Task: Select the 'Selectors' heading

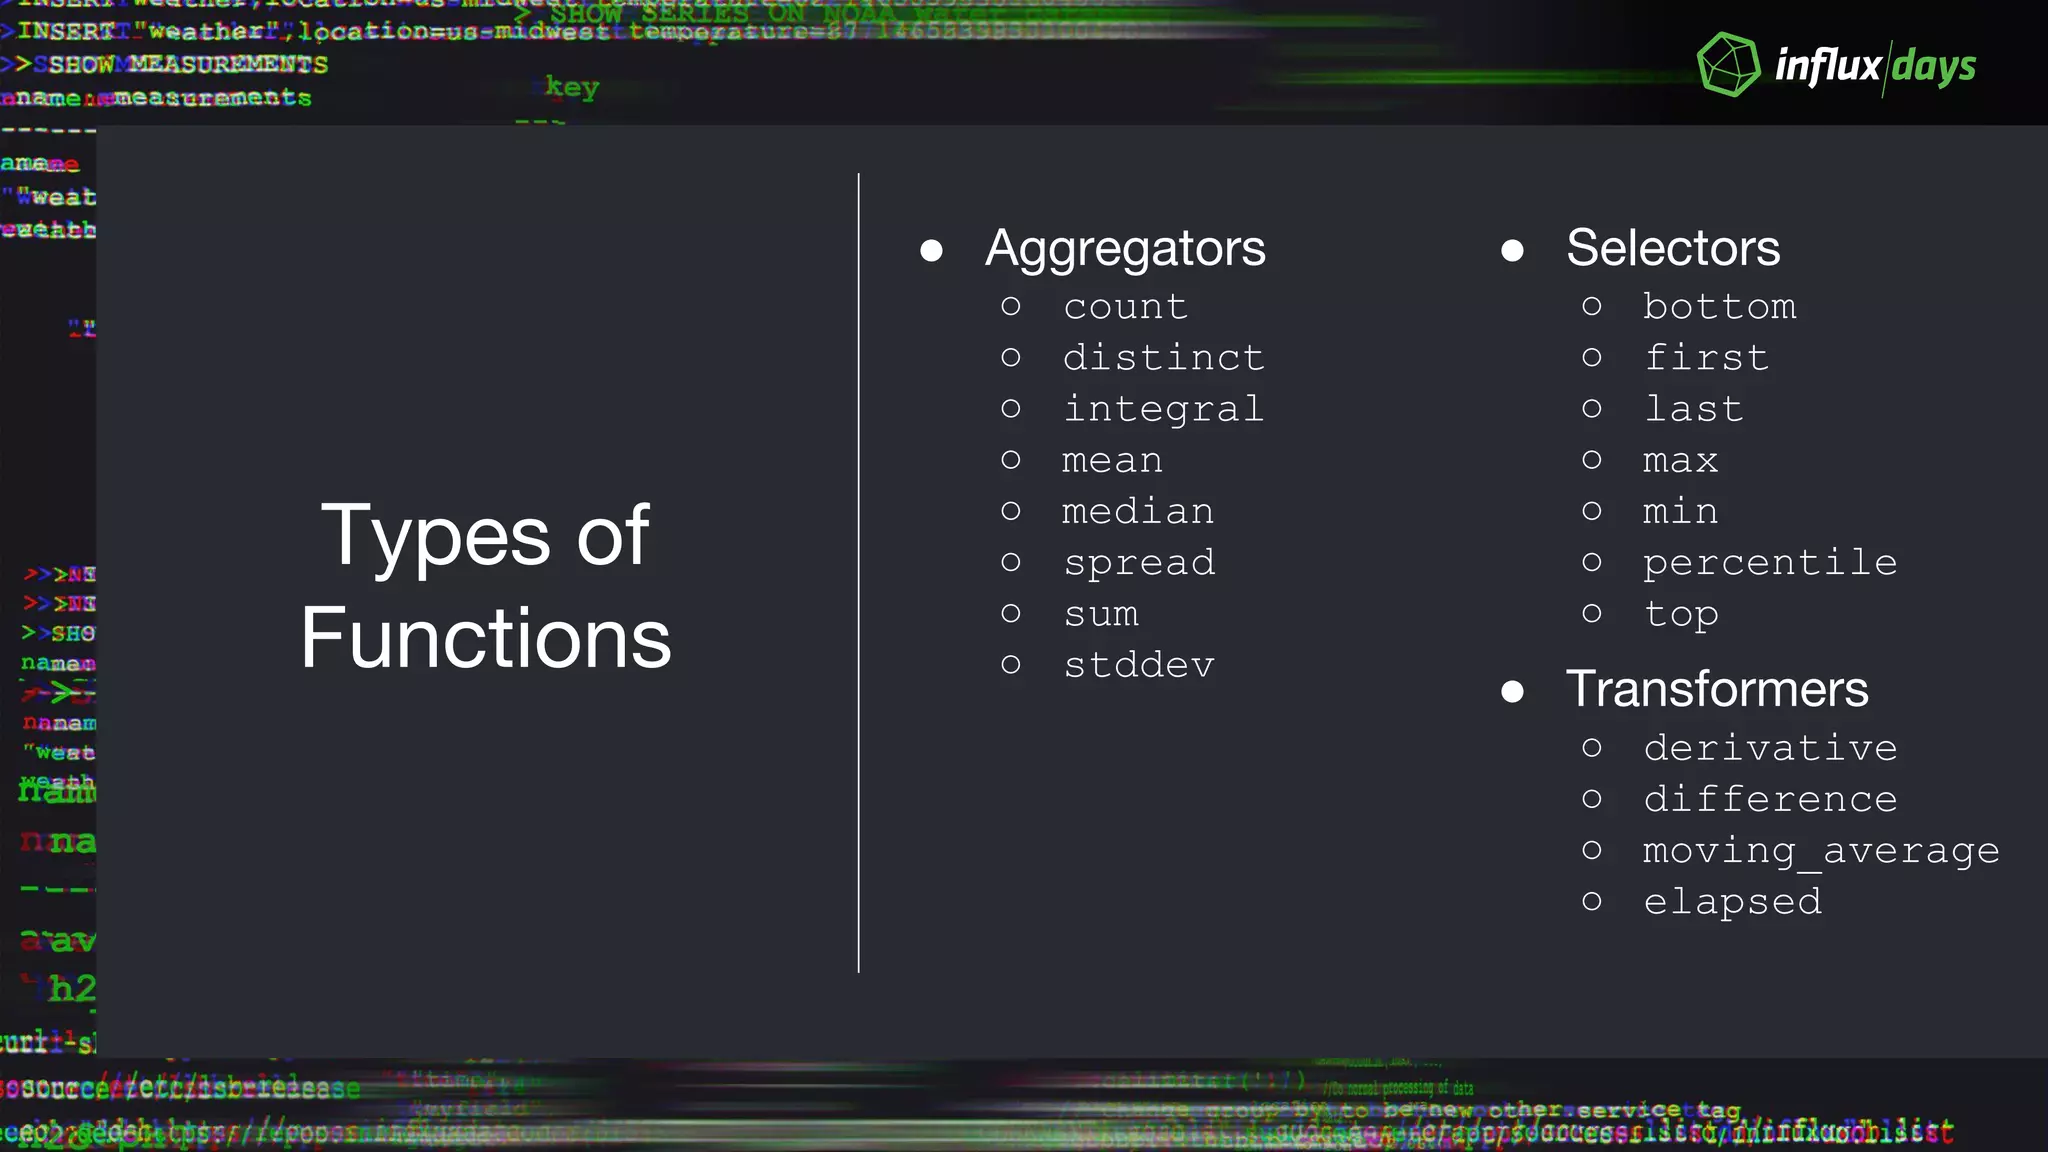Action: [x=1673, y=247]
